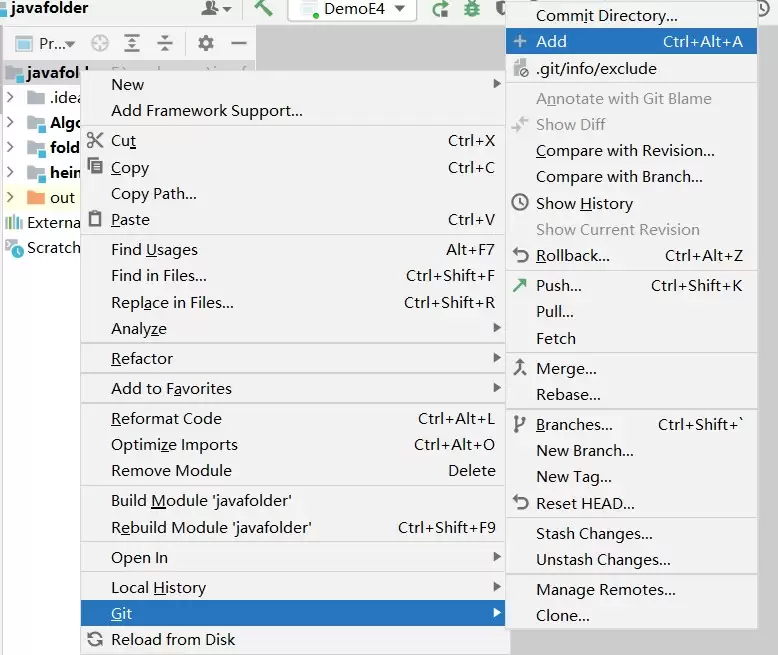Open the DemoE4 run configuration dropdown
This screenshot has height=655, width=778.
(x=352, y=9)
